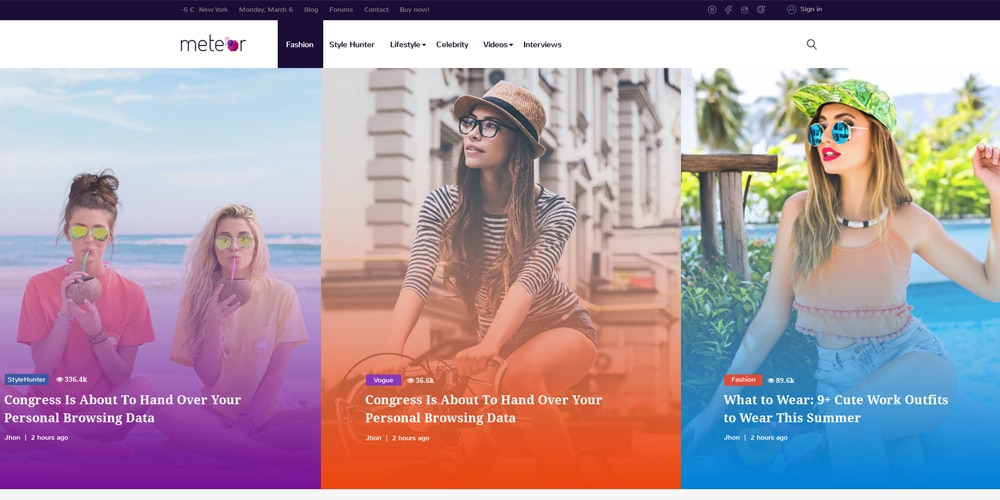
Task: Expand the Videos dropdown menu
Action: tap(497, 45)
